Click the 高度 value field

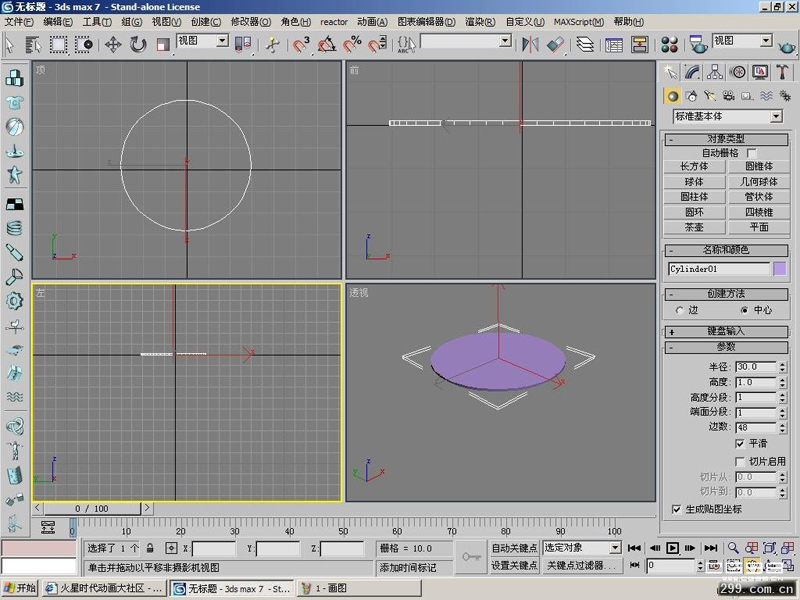(756, 382)
